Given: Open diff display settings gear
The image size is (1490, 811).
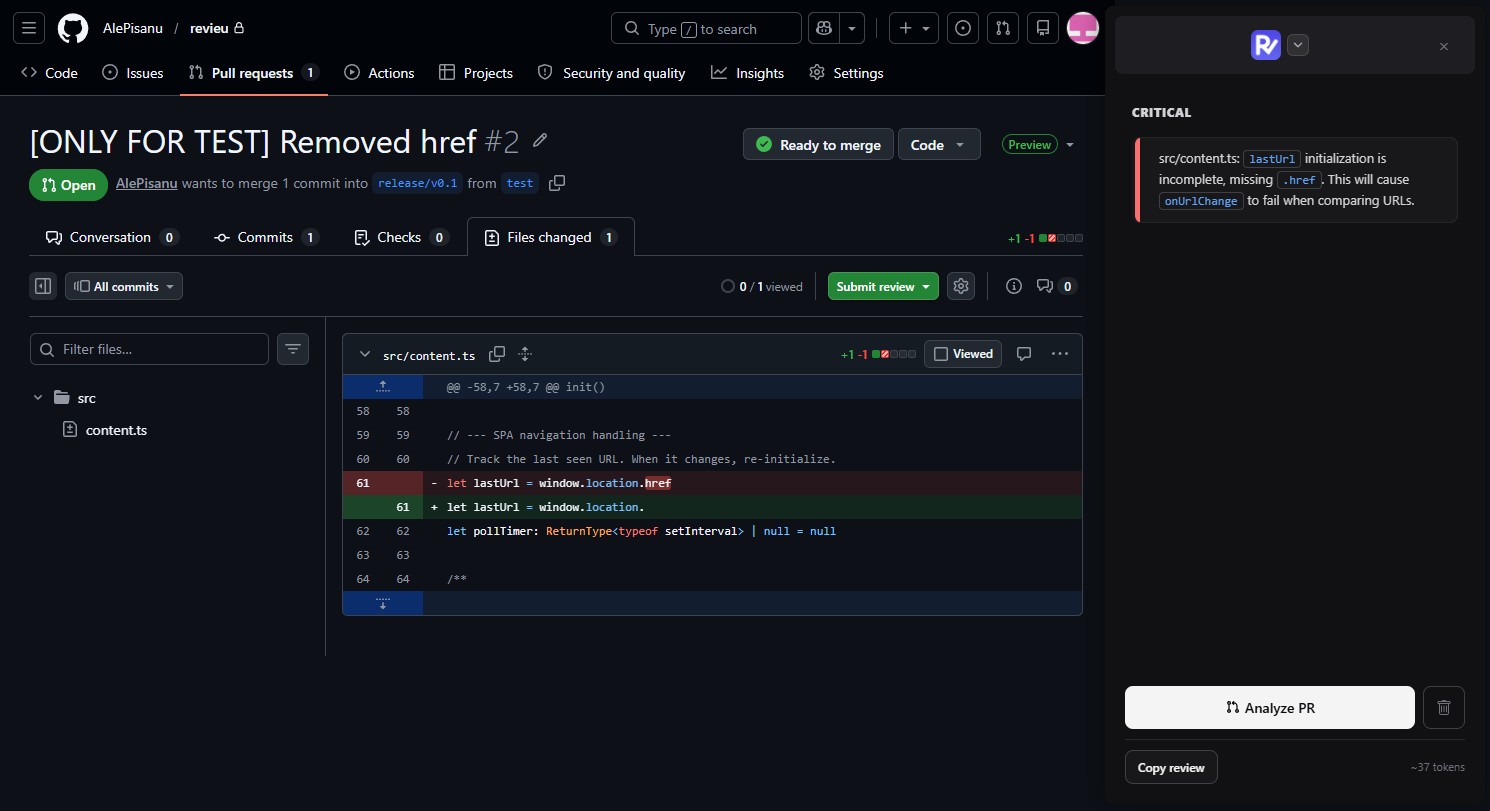Looking at the screenshot, I should 960,286.
